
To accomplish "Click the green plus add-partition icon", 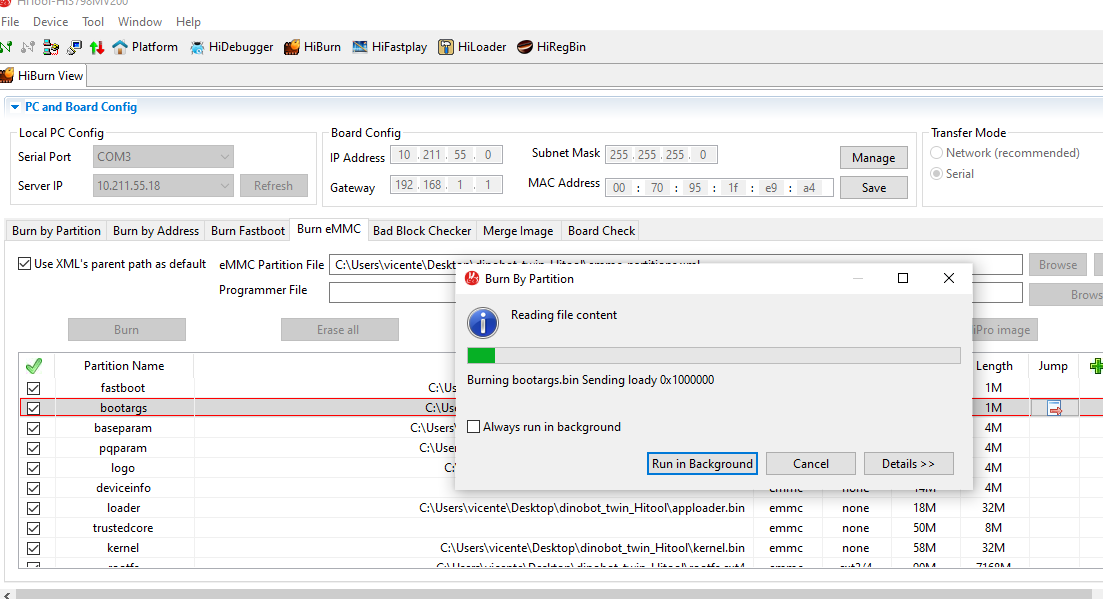I will pyautogui.click(x=1096, y=366).
